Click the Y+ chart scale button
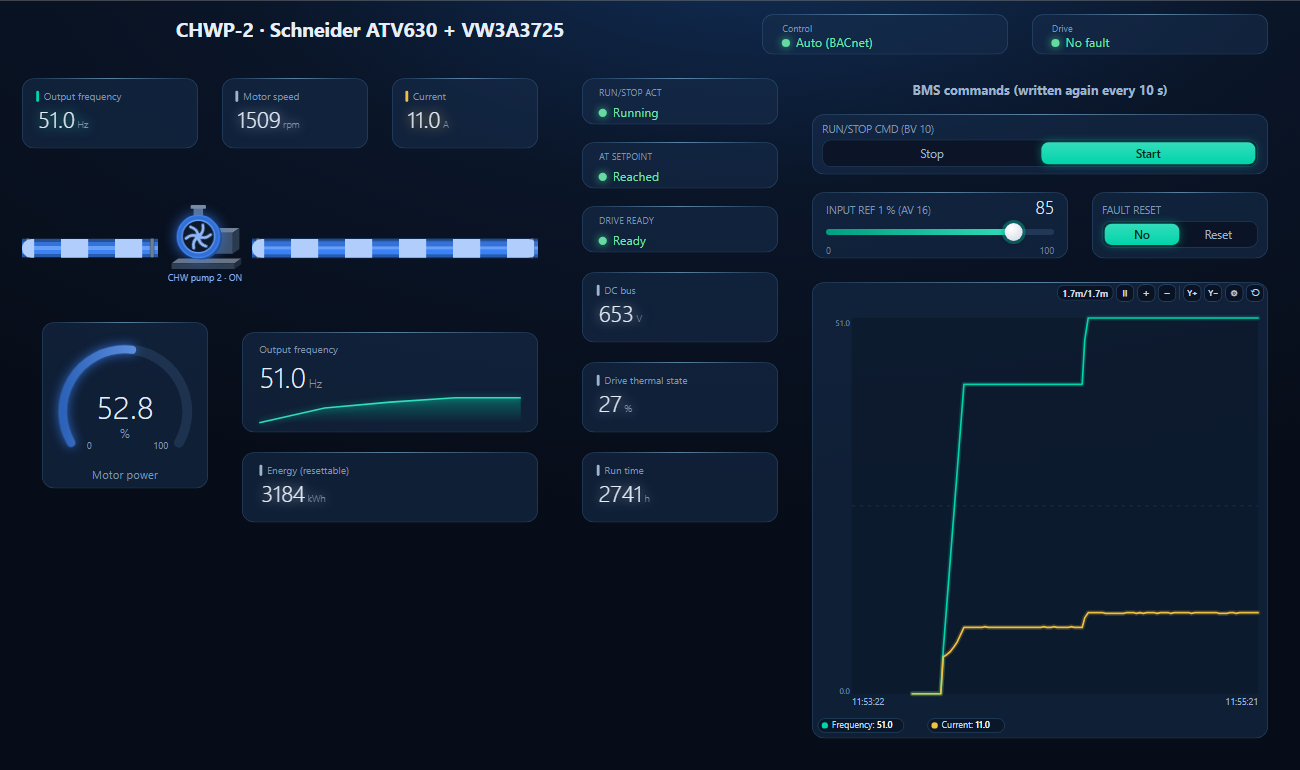The width and height of the screenshot is (1300, 770). pyautogui.click(x=1192, y=293)
